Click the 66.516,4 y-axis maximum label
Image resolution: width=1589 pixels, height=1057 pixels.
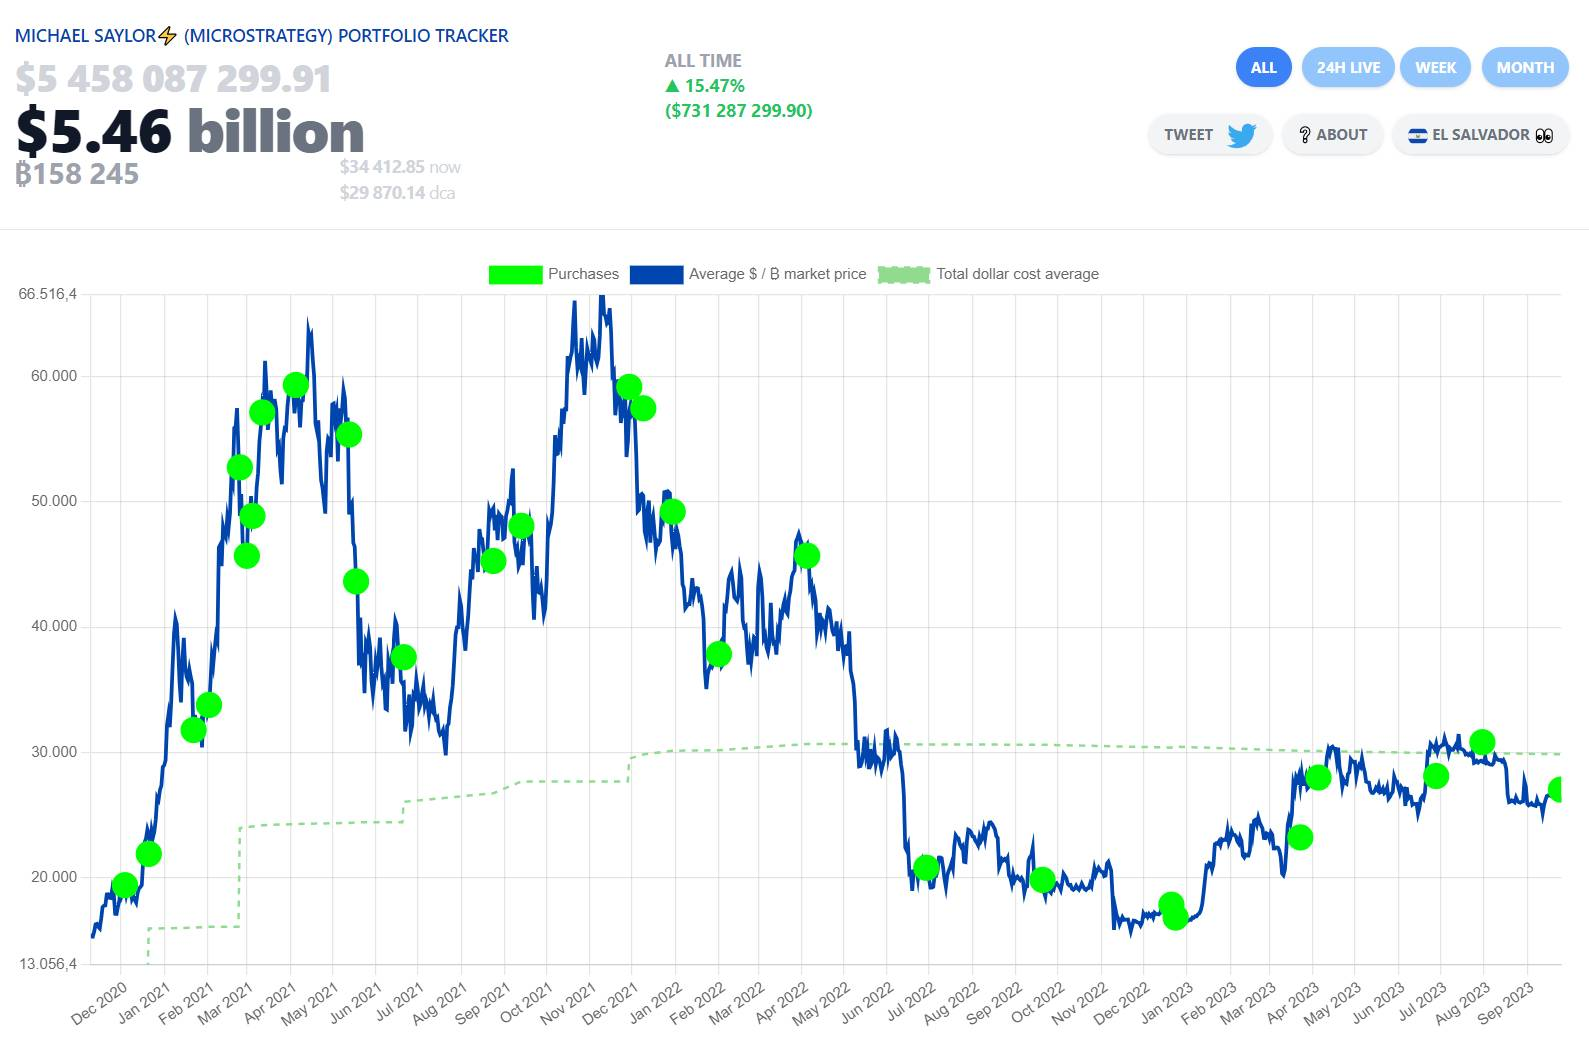47,294
